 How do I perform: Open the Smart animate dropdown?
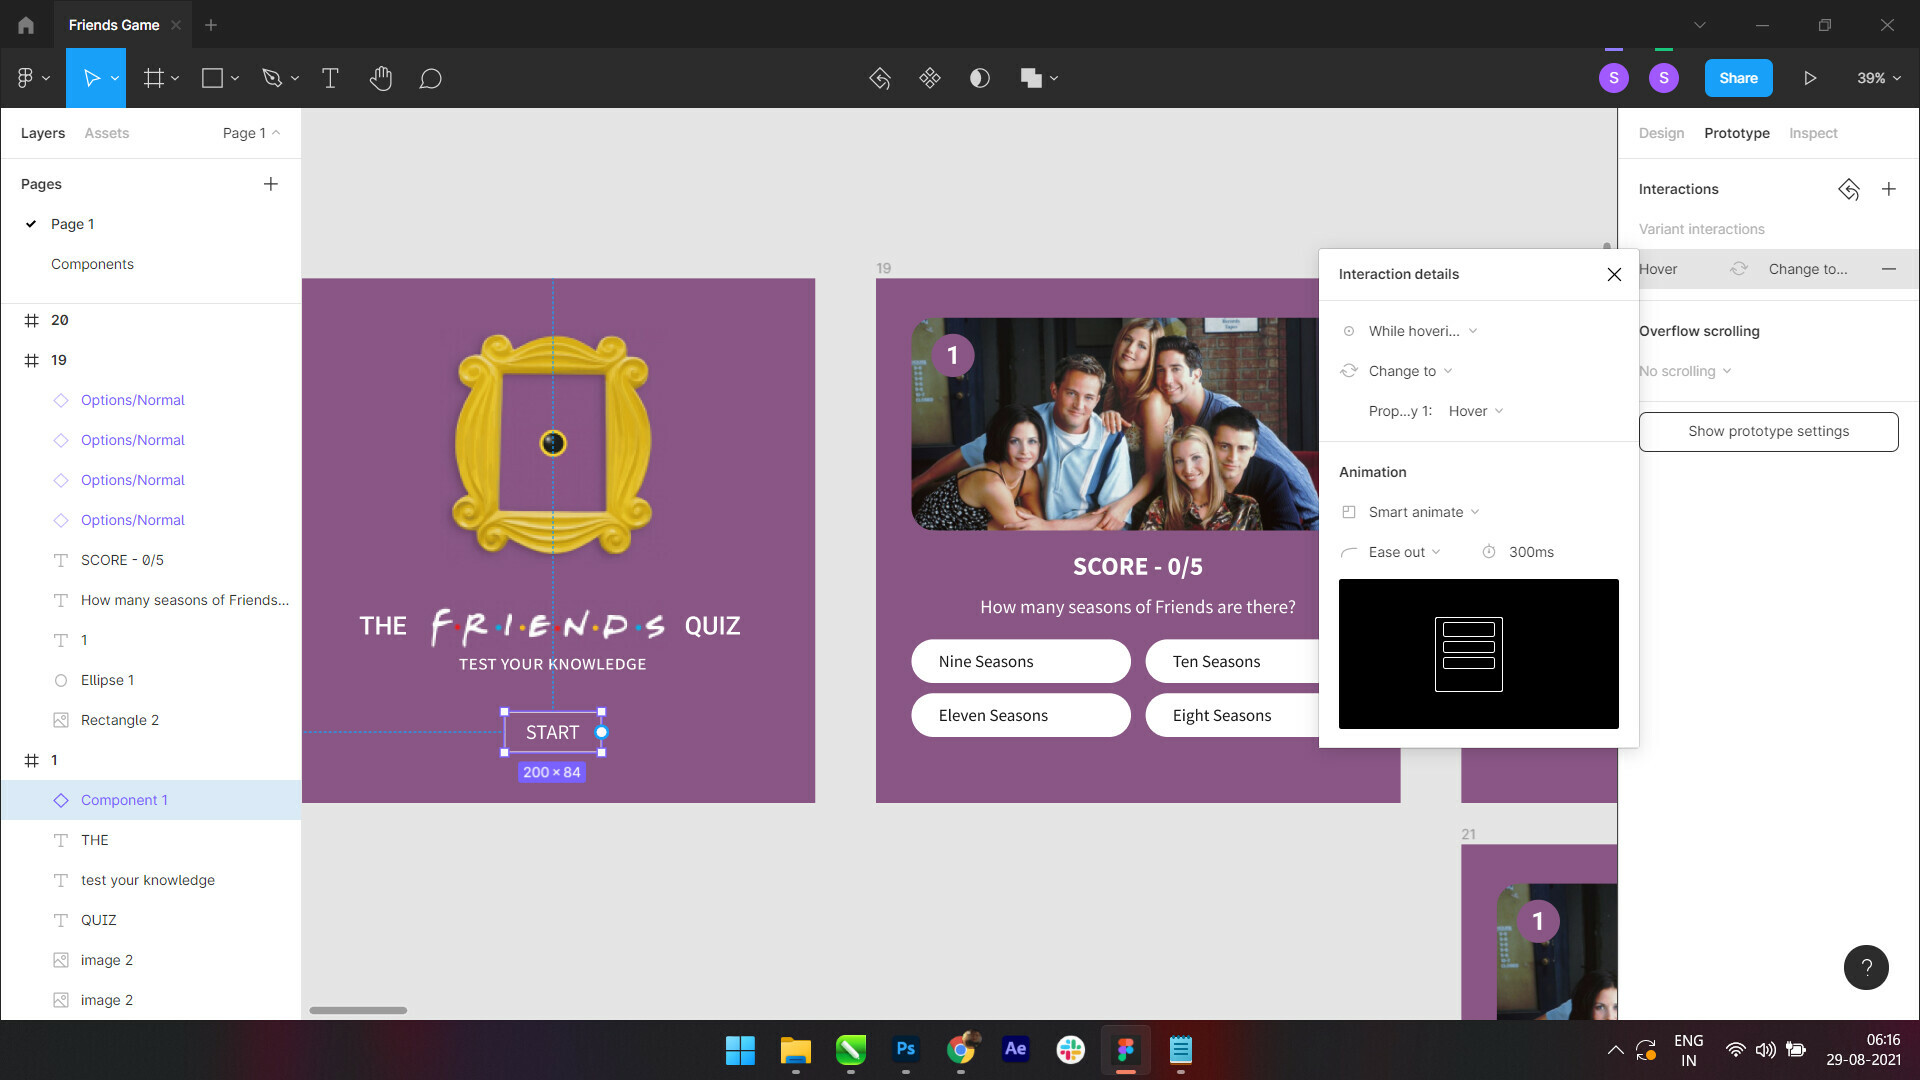pos(1424,512)
